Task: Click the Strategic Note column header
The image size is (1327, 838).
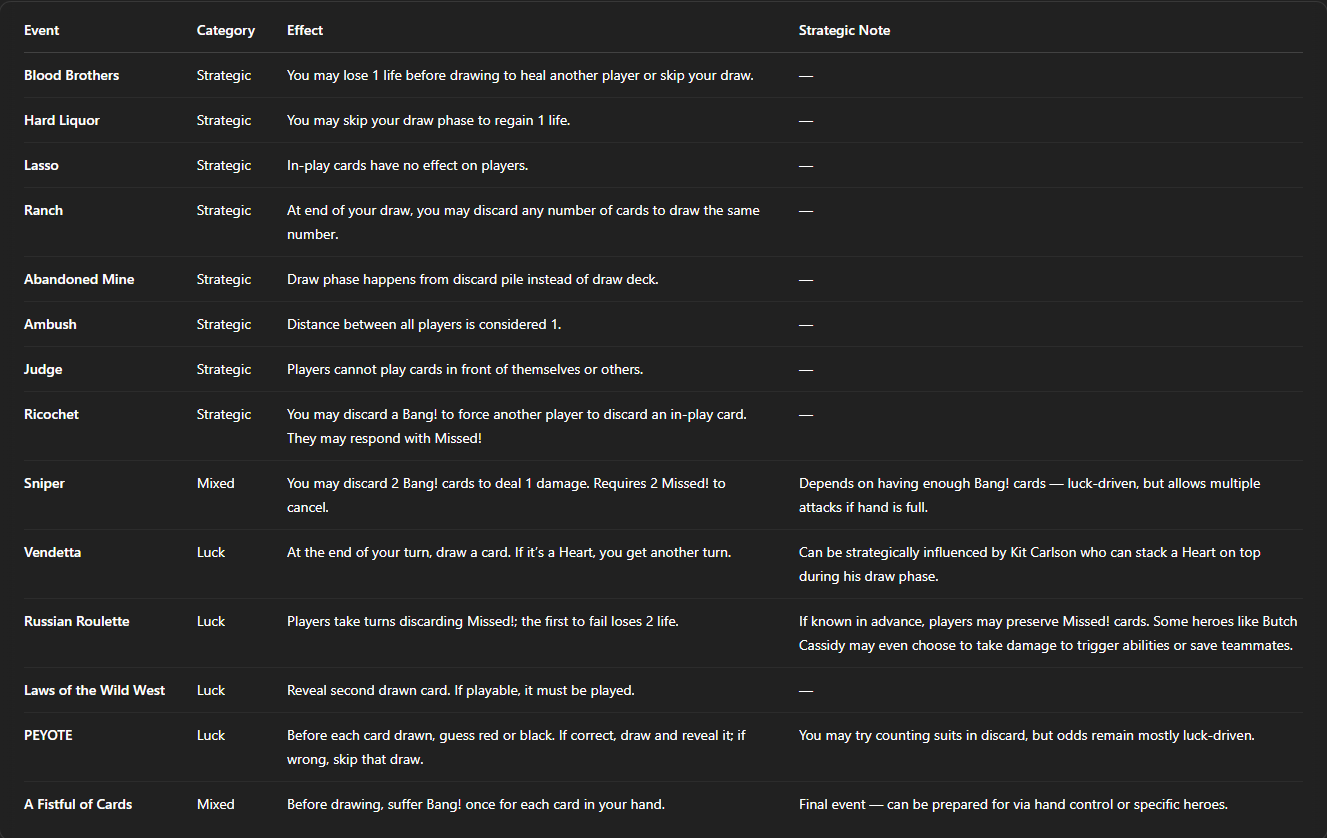Action: click(x=844, y=30)
